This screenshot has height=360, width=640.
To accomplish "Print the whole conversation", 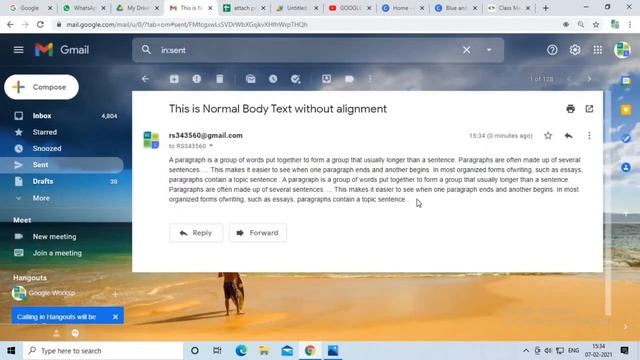I will click(571, 109).
